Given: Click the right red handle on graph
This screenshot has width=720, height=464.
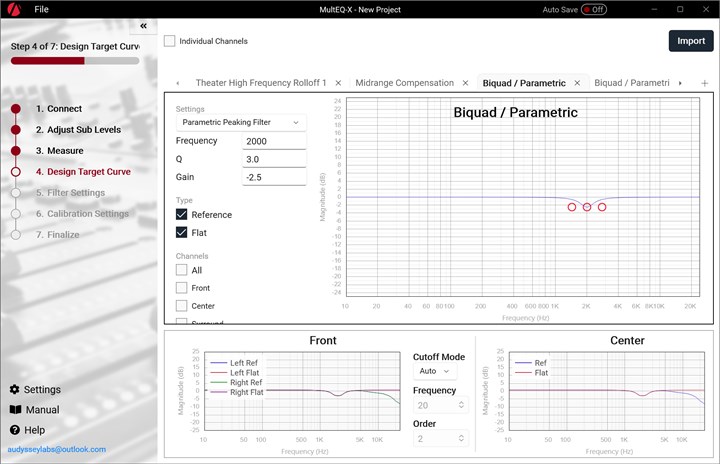Looking at the screenshot, I should click(602, 207).
